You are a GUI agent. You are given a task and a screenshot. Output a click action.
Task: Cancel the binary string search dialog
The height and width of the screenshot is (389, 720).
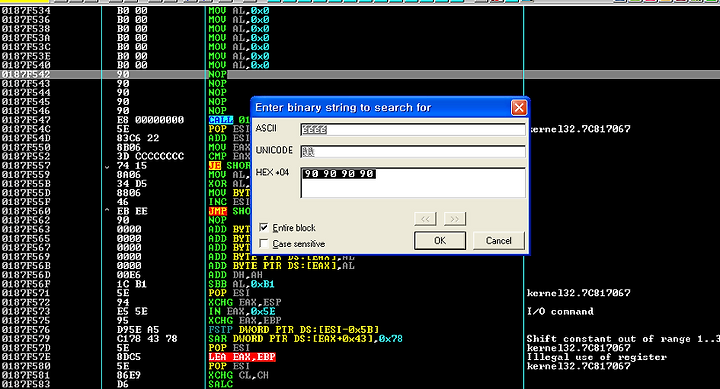point(498,241)
